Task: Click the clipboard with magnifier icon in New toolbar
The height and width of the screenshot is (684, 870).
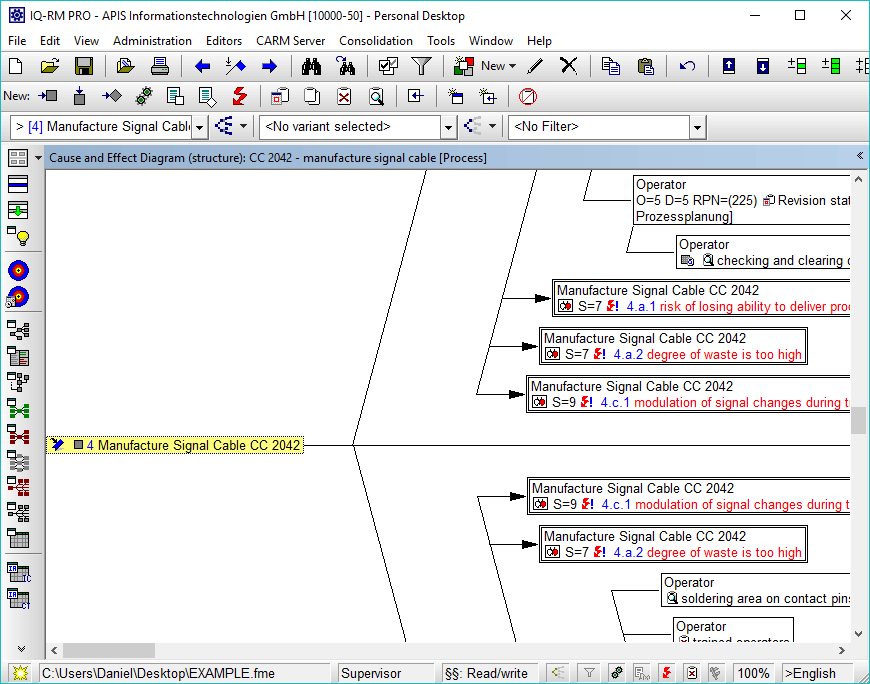Action: tap(376, 97)
